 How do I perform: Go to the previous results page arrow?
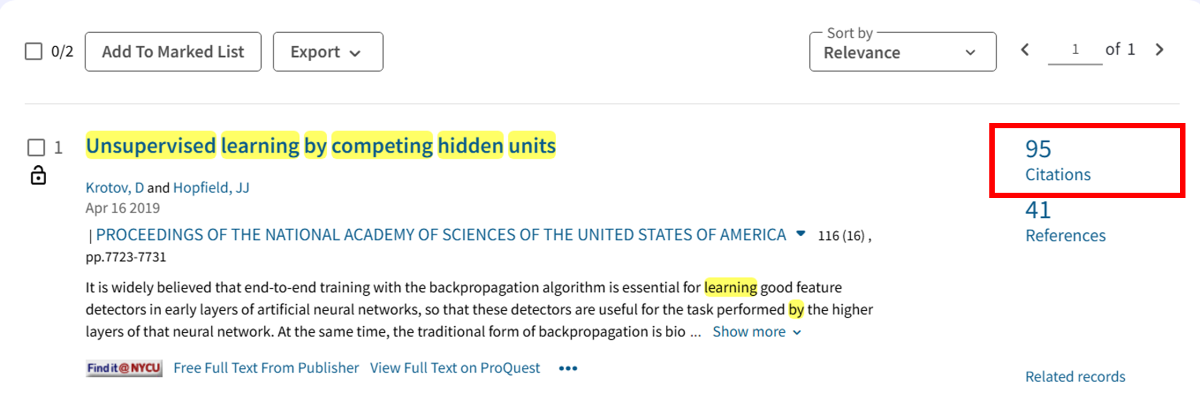[1025, 50]
